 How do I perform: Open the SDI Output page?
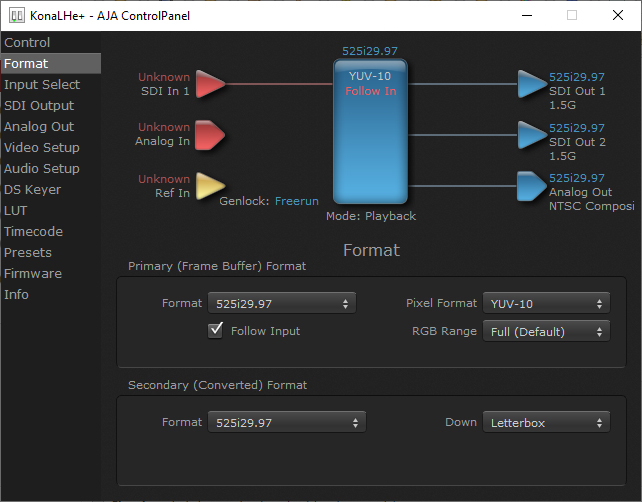51,105
